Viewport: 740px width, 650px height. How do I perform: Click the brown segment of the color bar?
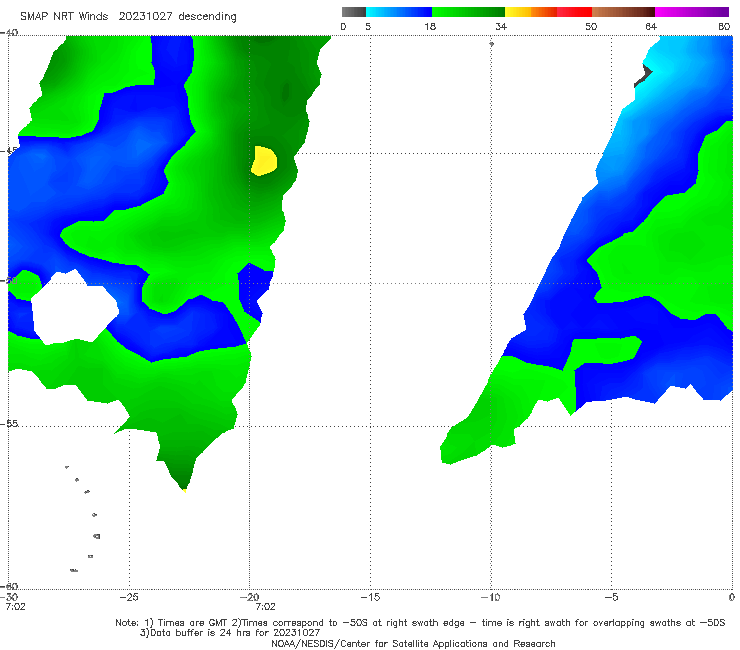click(x=623, y=12)
